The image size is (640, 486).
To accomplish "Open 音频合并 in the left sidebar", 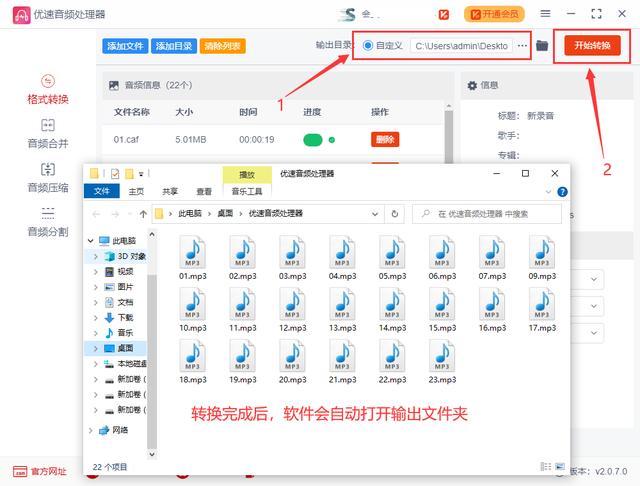I will pyautogui.click(x=48, y=134).
